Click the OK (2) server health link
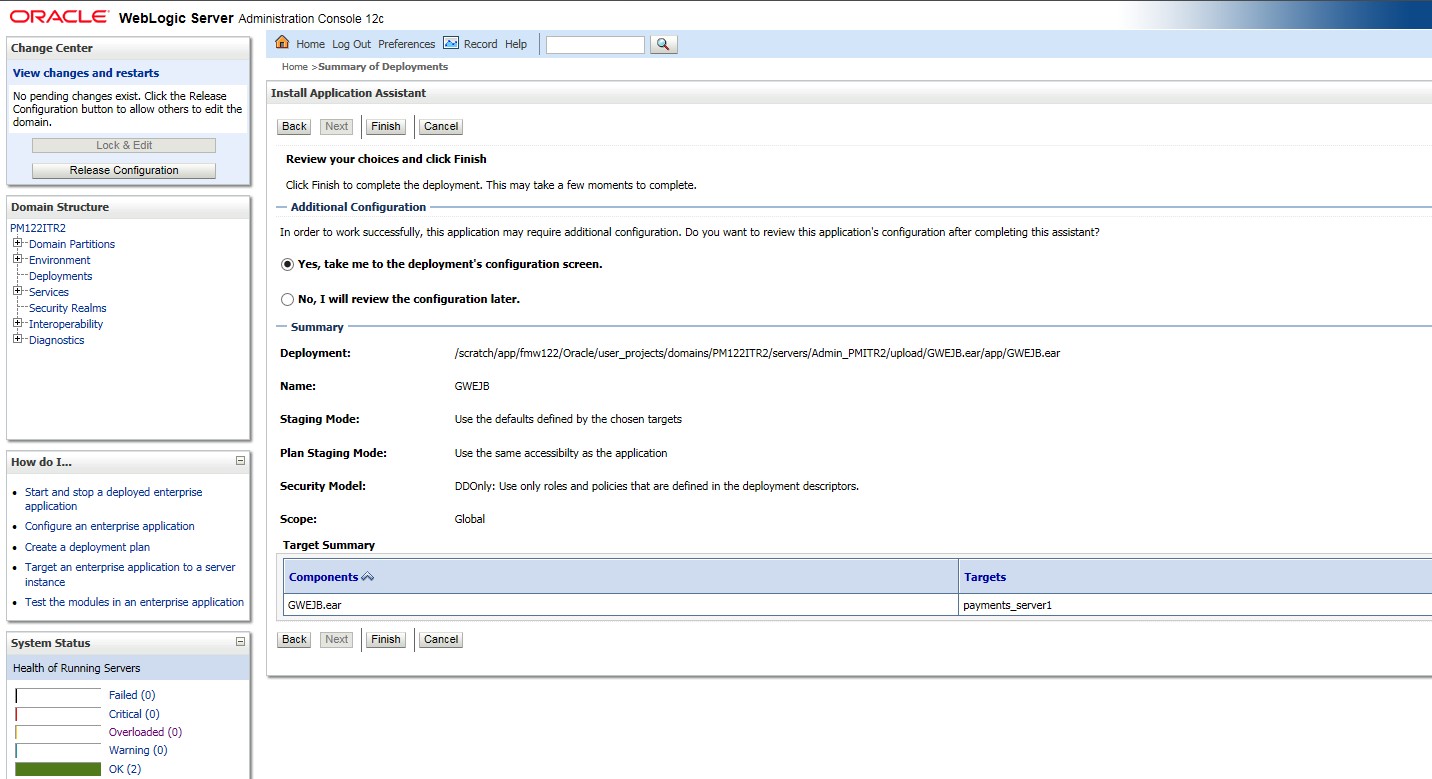 125,769
